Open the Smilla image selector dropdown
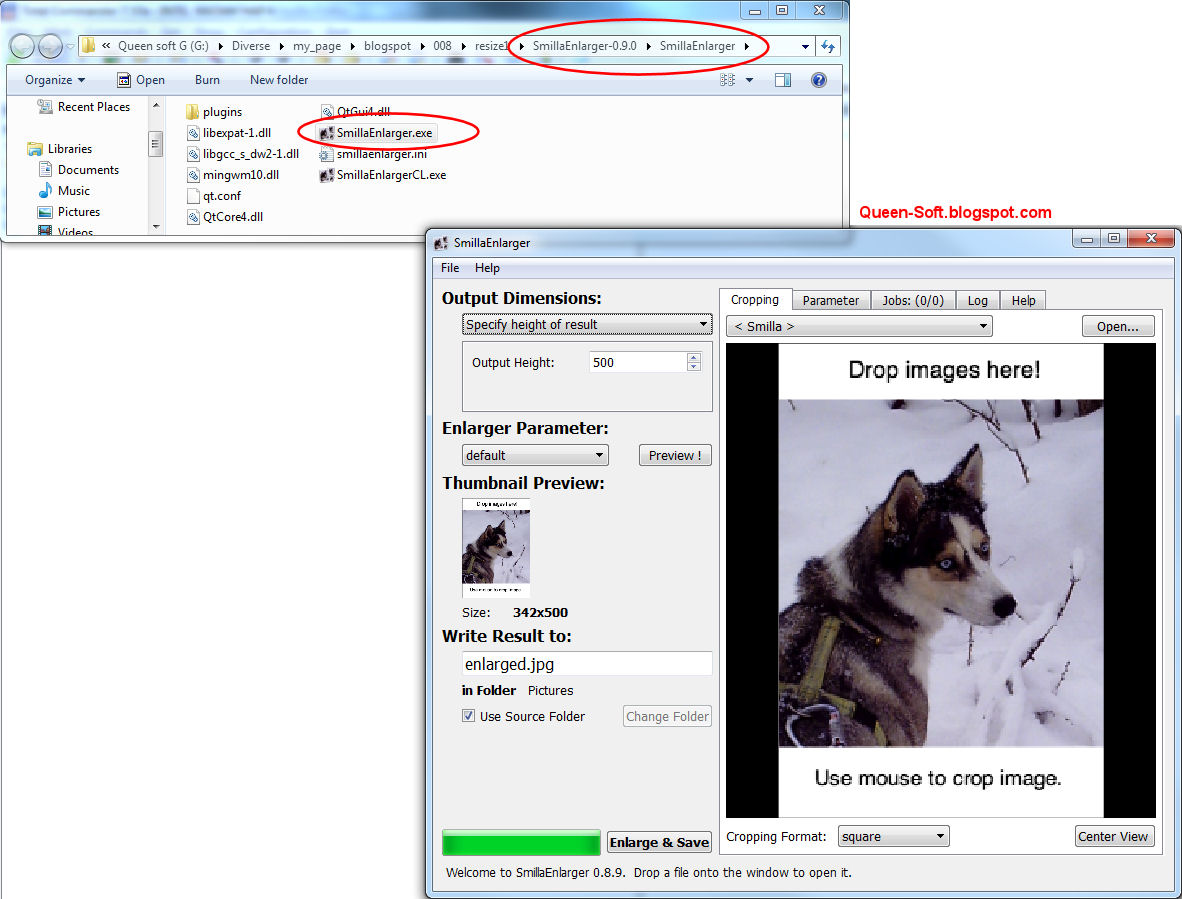Screen dimensions: 1182x899 click(x=859, y=326)
